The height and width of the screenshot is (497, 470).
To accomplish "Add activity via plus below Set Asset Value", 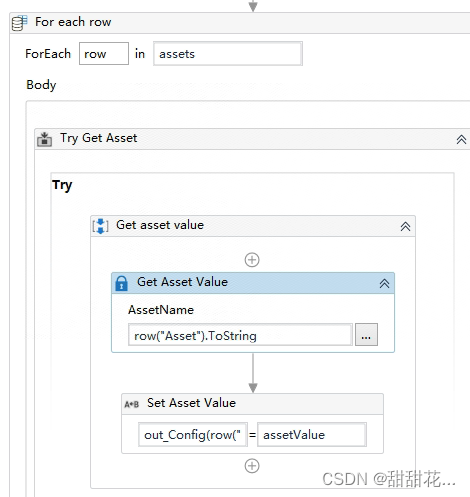I will pos(252,466).
